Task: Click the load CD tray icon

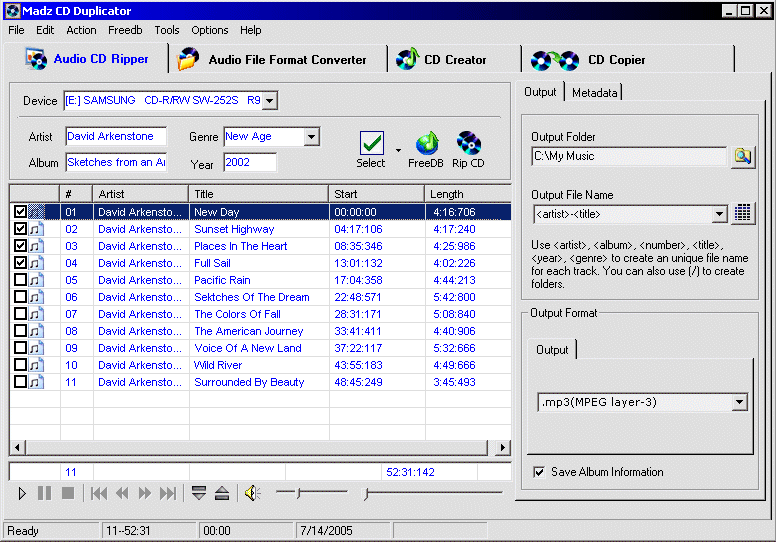Action: click(x=198, y=493)
